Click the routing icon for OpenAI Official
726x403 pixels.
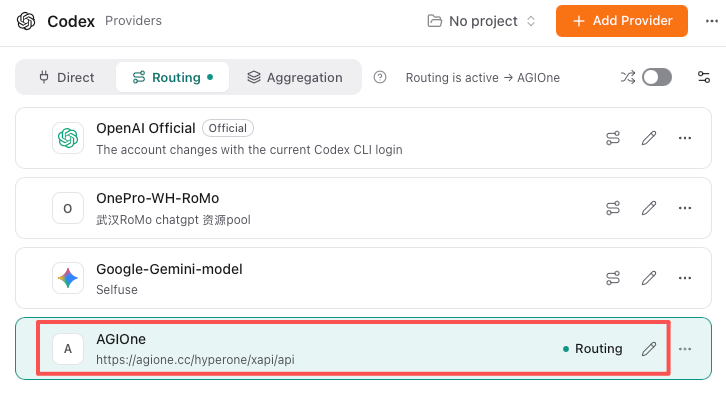613,138
